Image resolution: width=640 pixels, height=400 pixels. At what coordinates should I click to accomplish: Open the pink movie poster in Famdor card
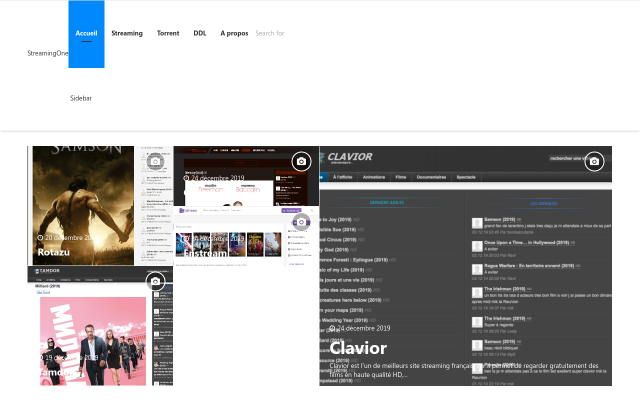tap(93, 341)
